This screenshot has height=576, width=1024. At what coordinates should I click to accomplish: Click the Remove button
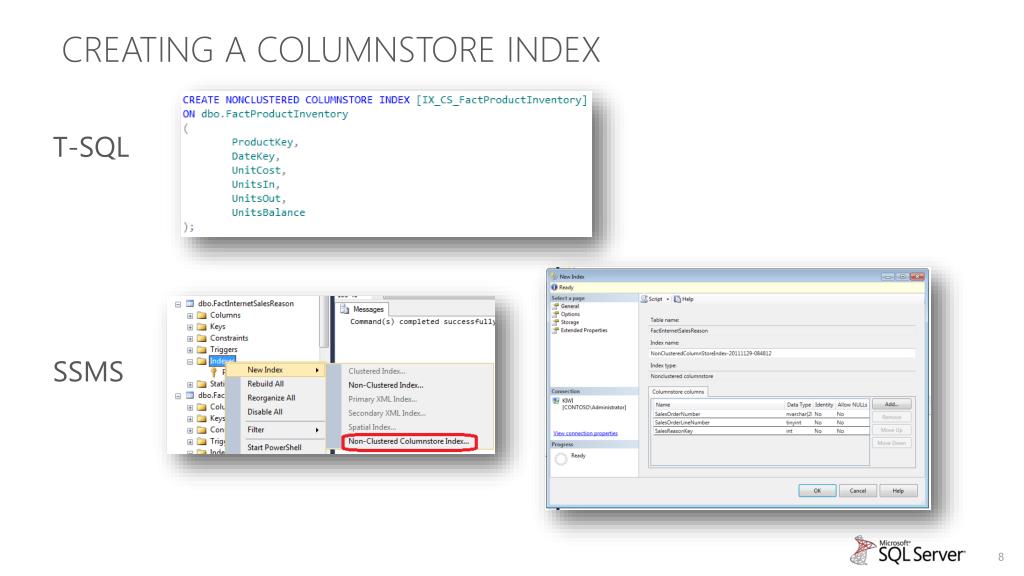pos(891,417)
